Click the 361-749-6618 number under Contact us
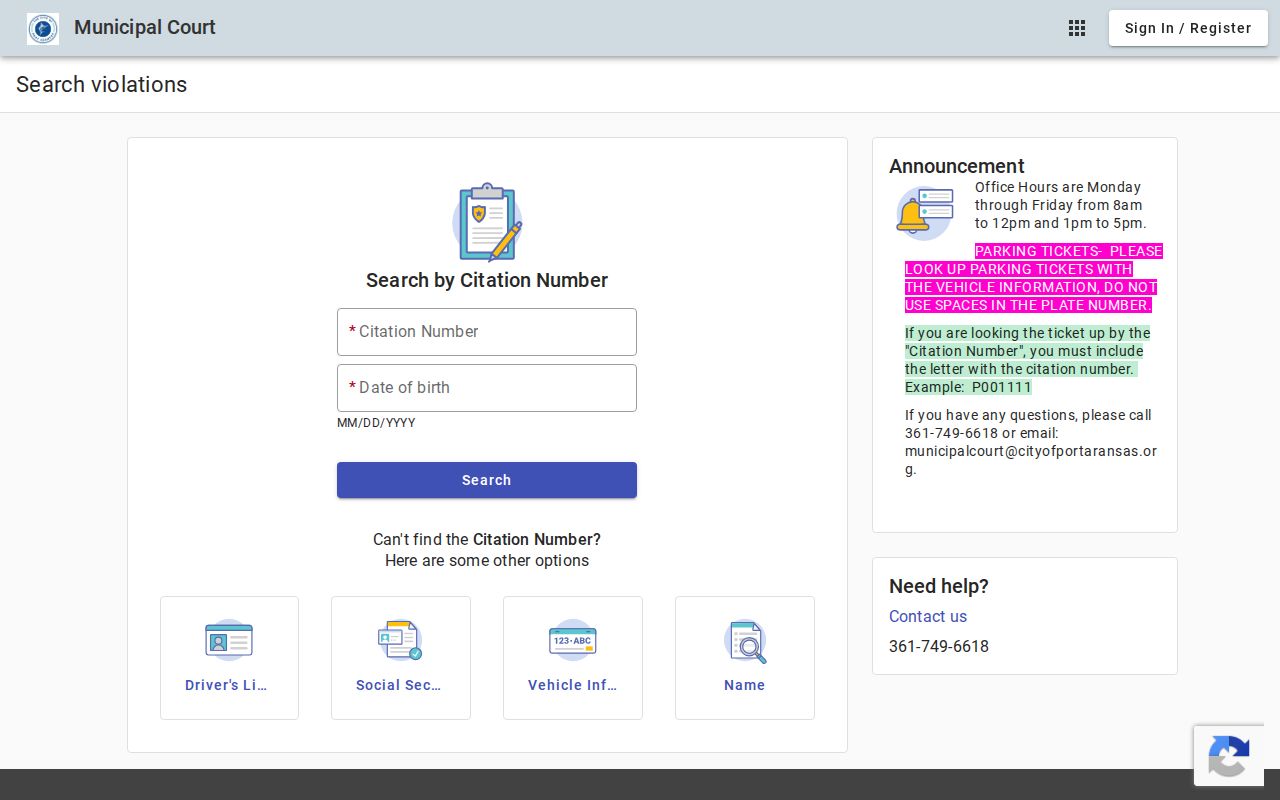This screenshot has height=800, width=1280. pos(939,646)
